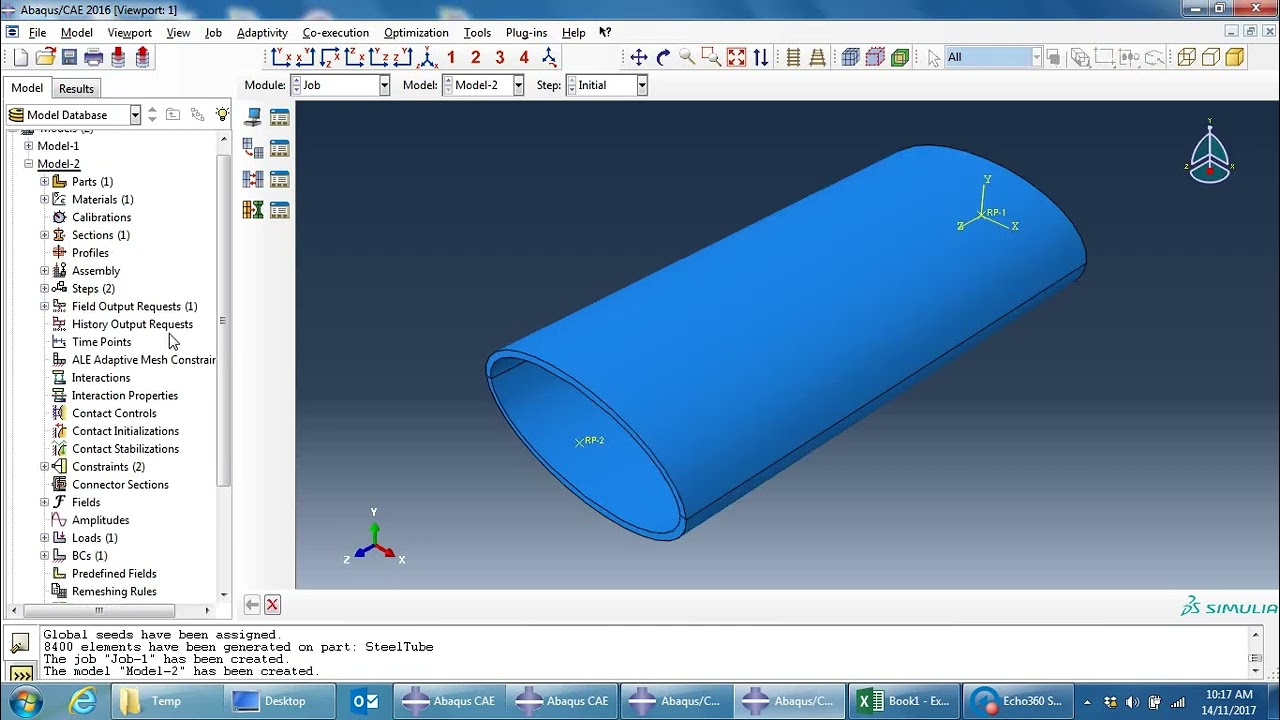Apply the XY front view icon
This screenshot has width=1280, height=720.
click(x=282, y=58)
